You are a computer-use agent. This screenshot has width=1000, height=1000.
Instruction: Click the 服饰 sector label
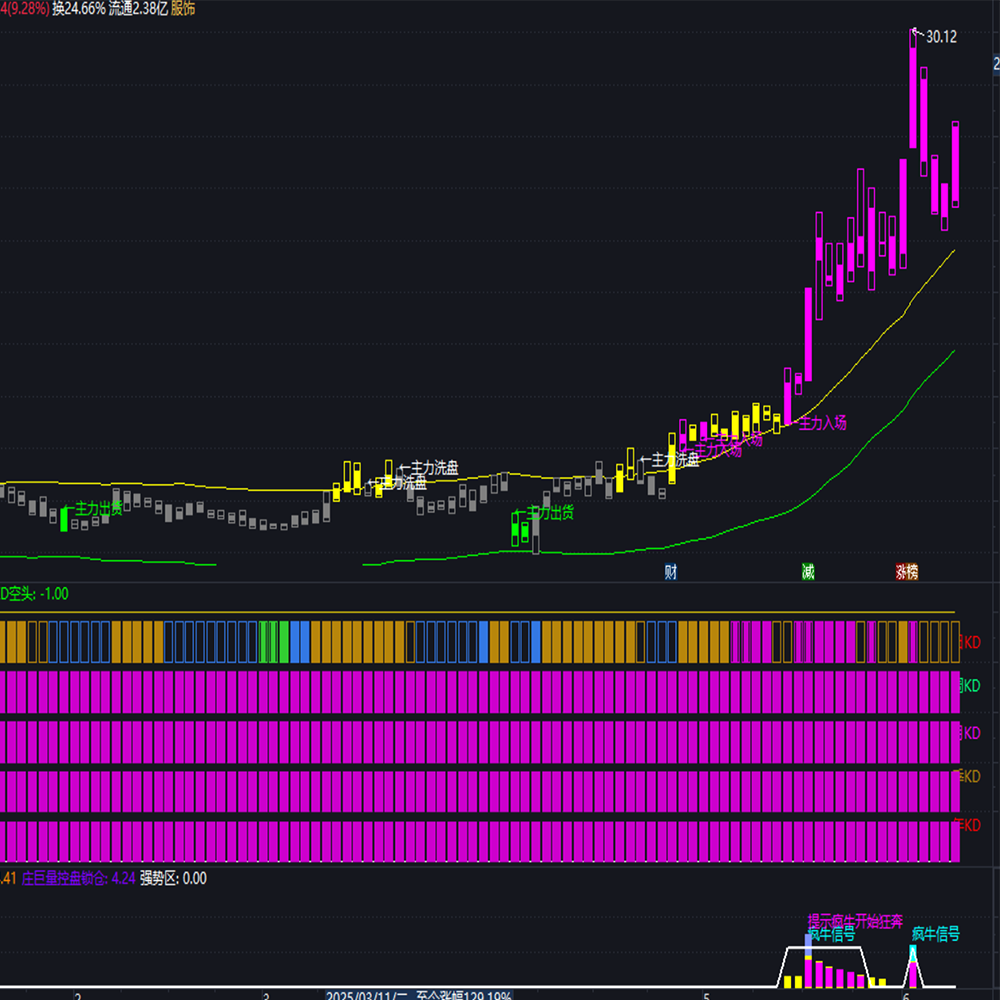tap(182, 8)
